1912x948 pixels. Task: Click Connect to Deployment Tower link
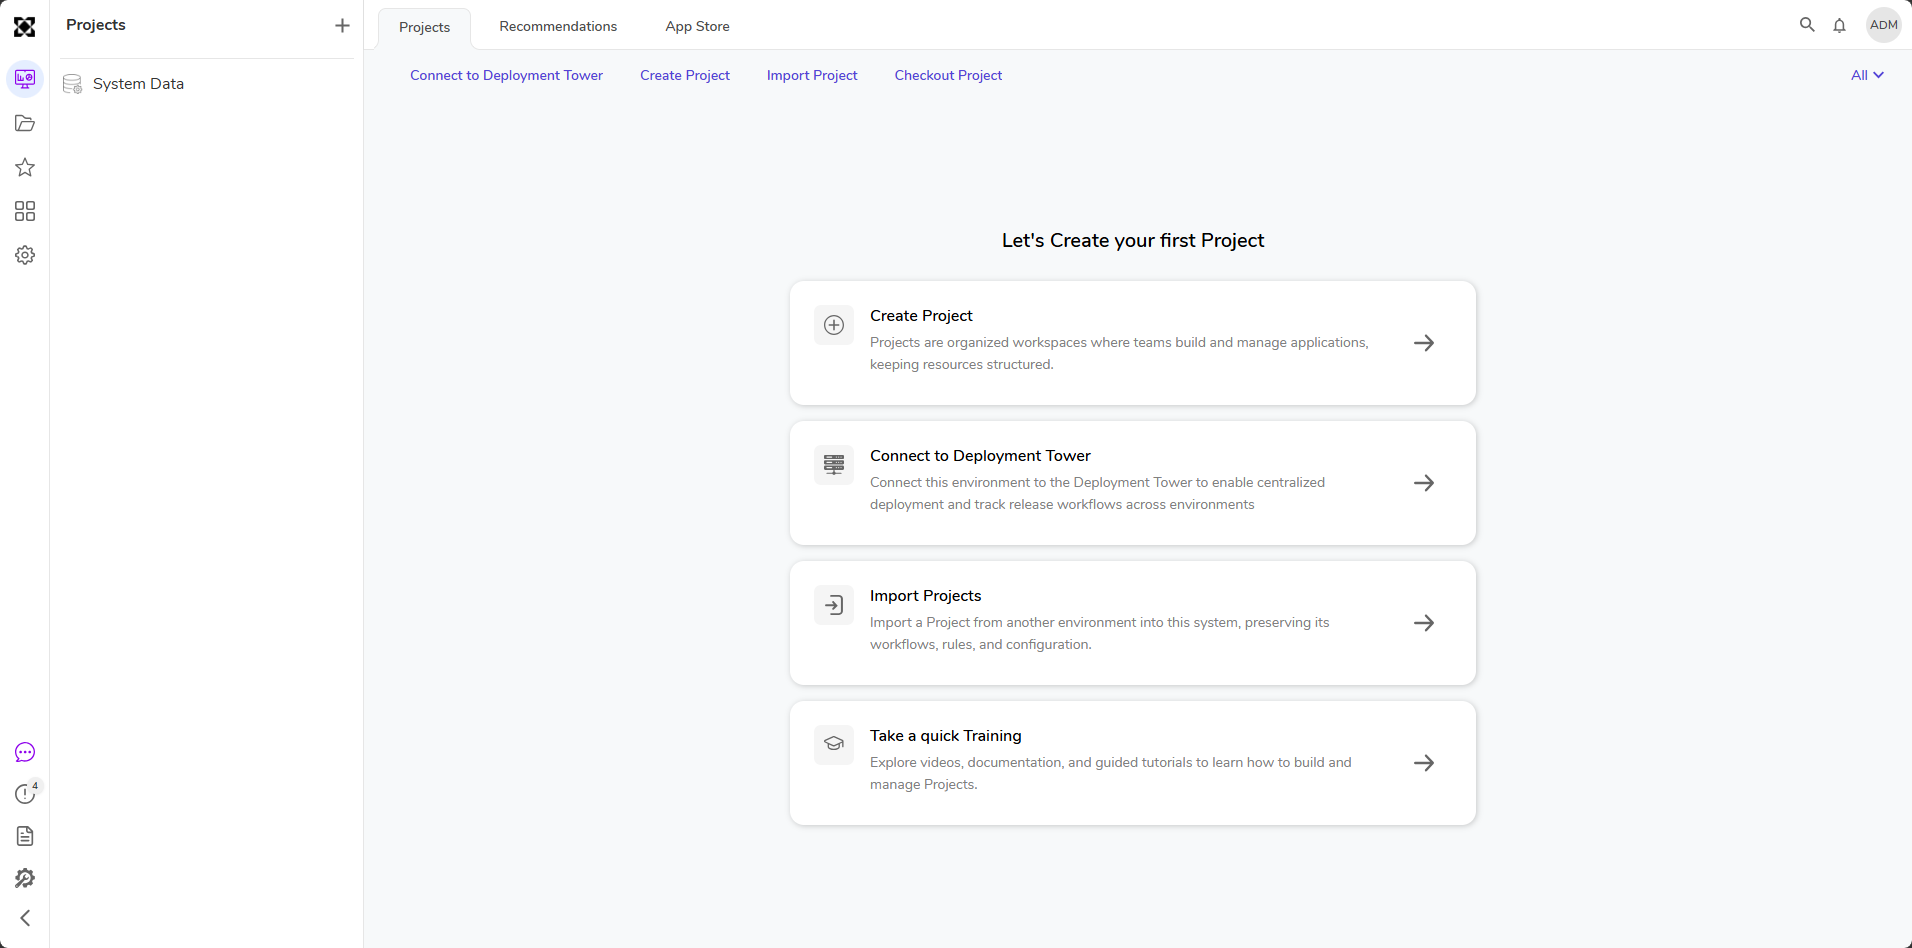pos(506,75)
